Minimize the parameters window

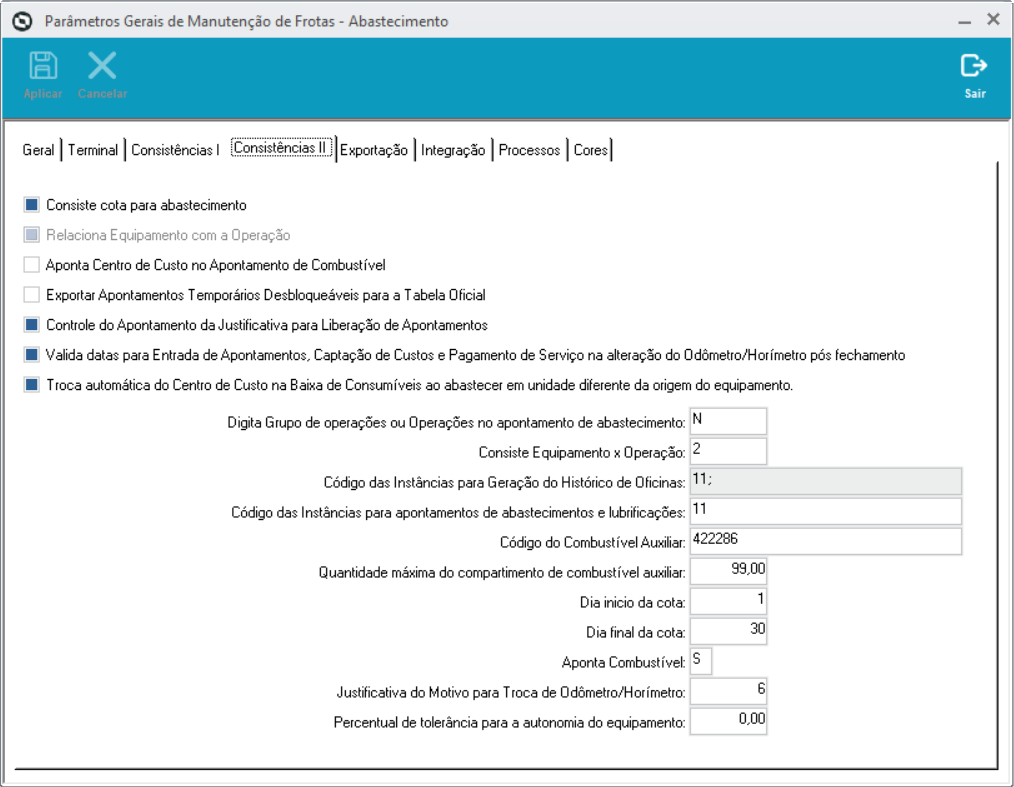point(964,21)
